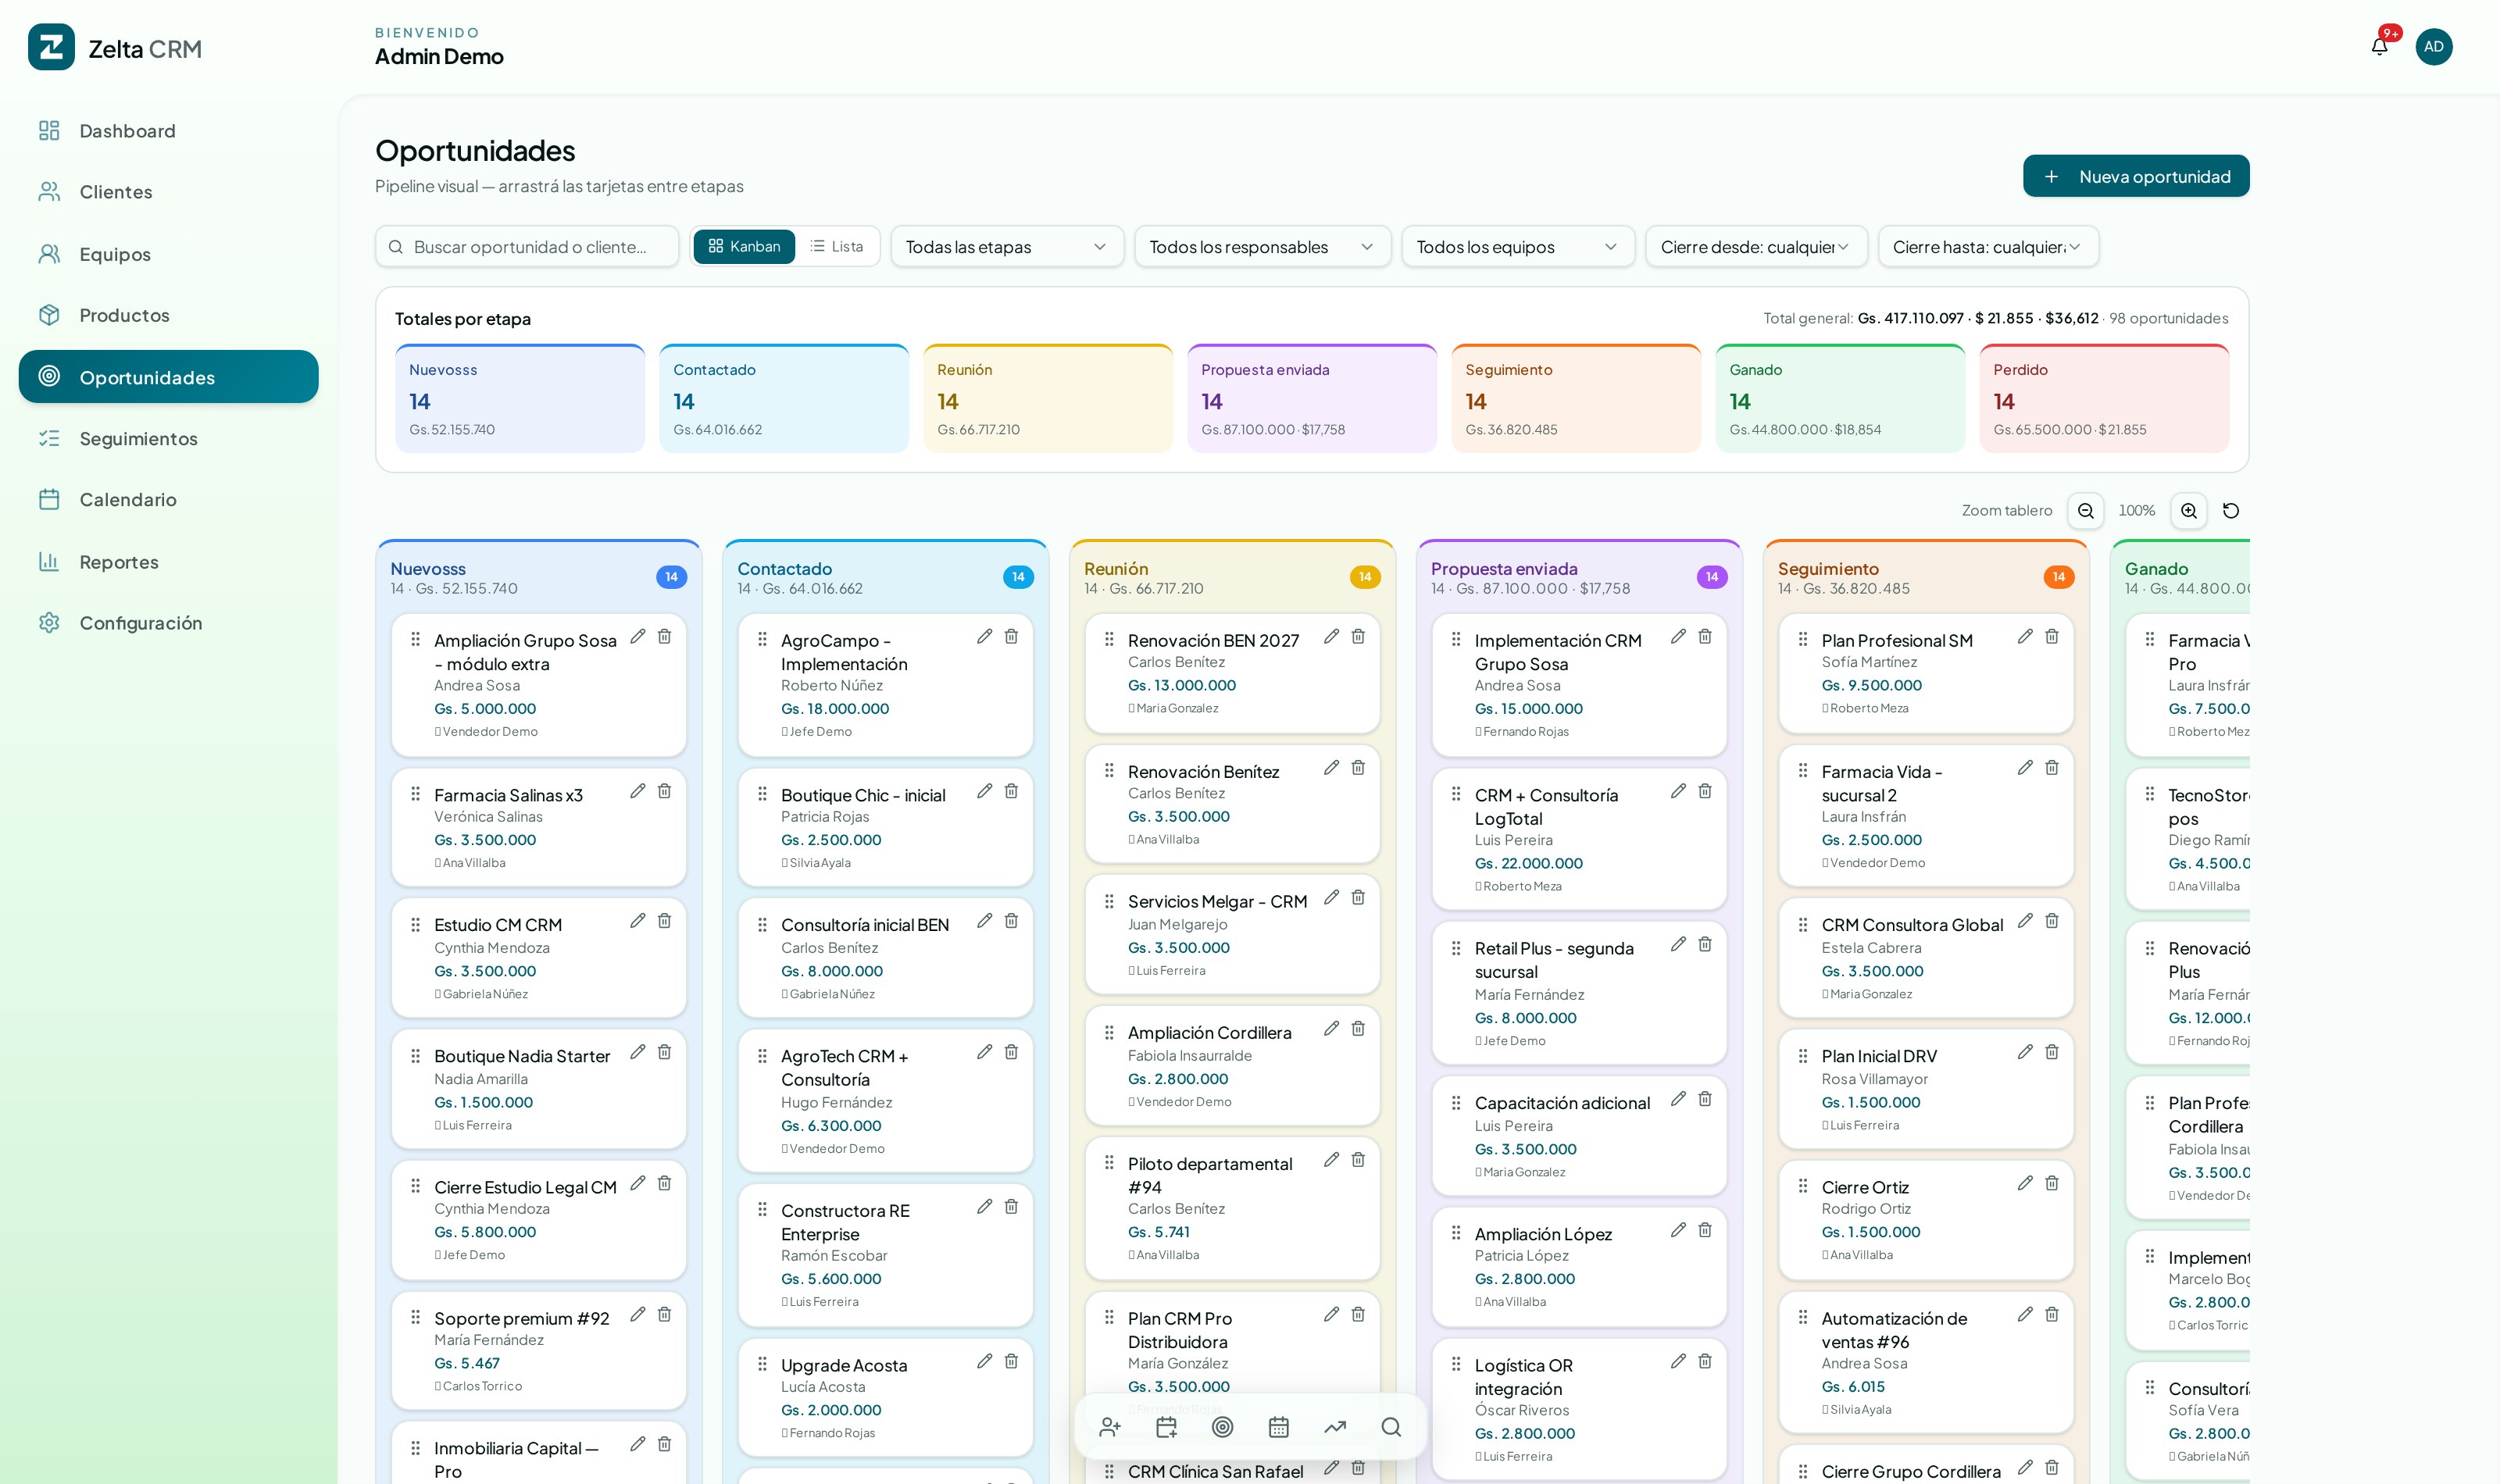The width and height of the screenshot is (2500, 1484).
Task: Delete the Farmacia Salinas x3 card
Action: click(x=664, y=791)
